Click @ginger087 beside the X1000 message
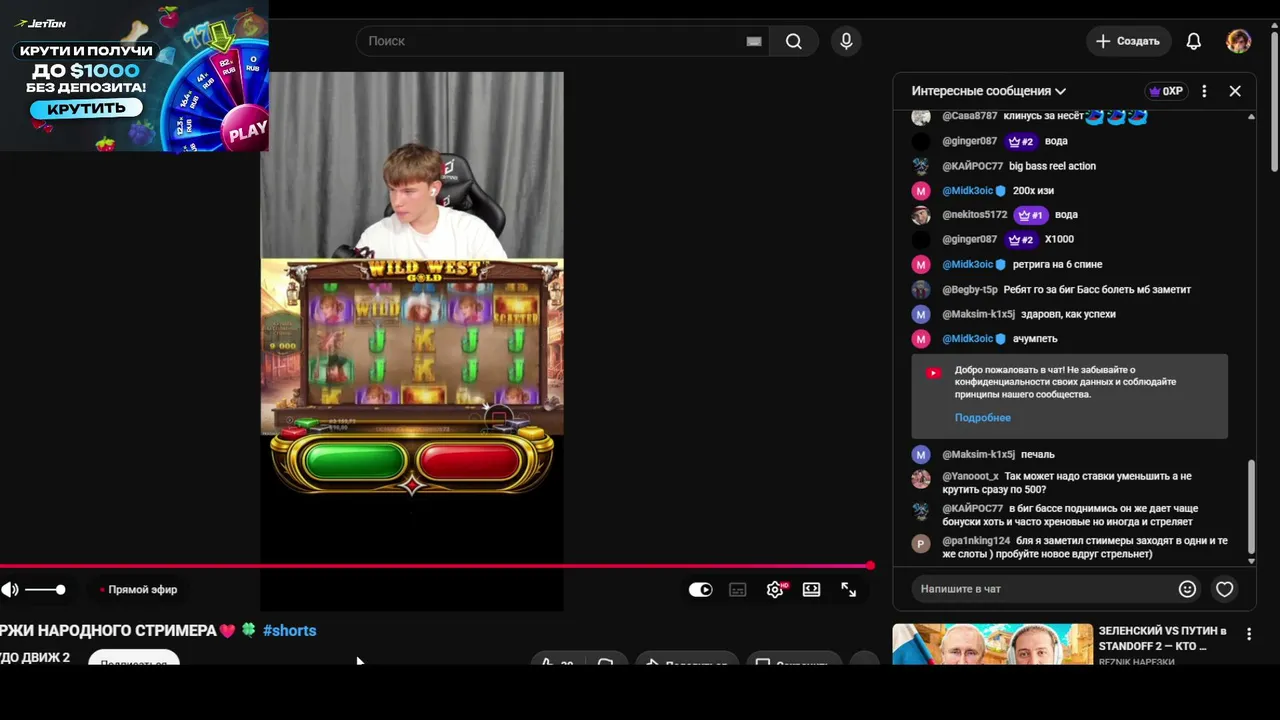The width and height of the screenshot is (1280, 720). [969, 240]
